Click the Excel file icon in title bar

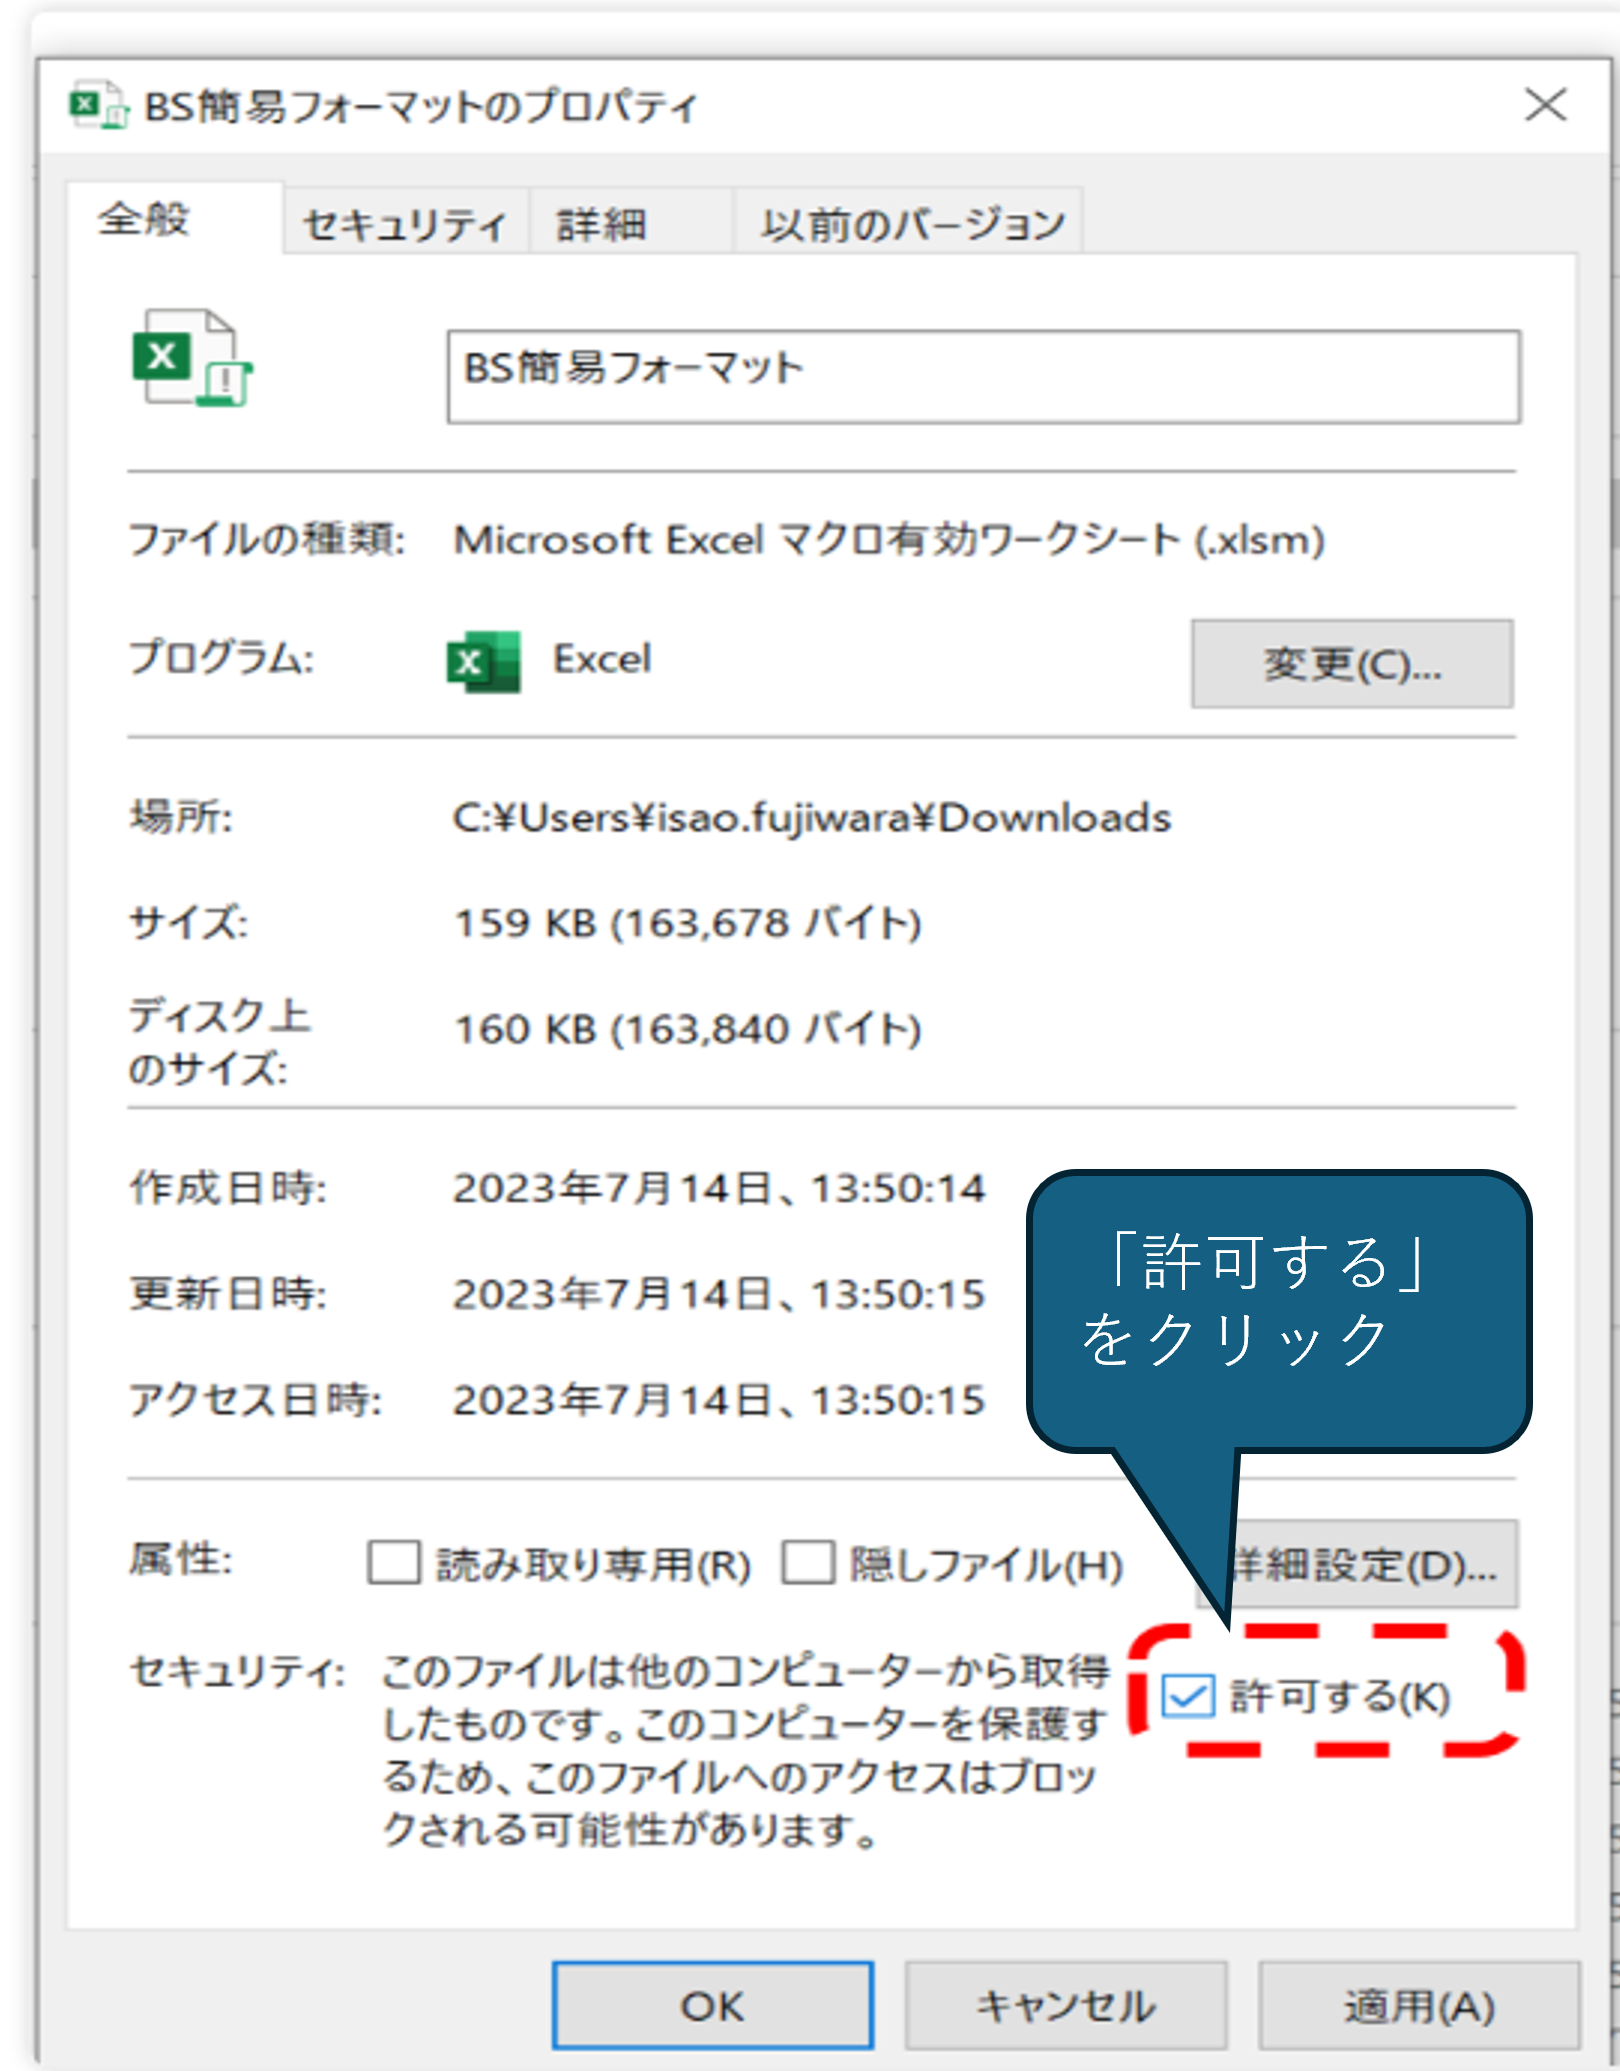point(98,105)
